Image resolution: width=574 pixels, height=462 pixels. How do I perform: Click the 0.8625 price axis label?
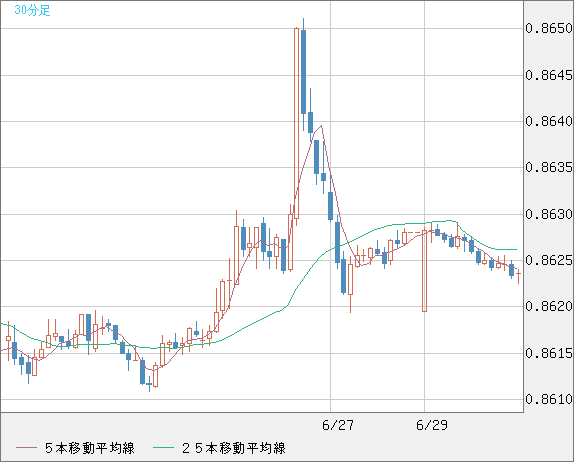tap(549, 260)
